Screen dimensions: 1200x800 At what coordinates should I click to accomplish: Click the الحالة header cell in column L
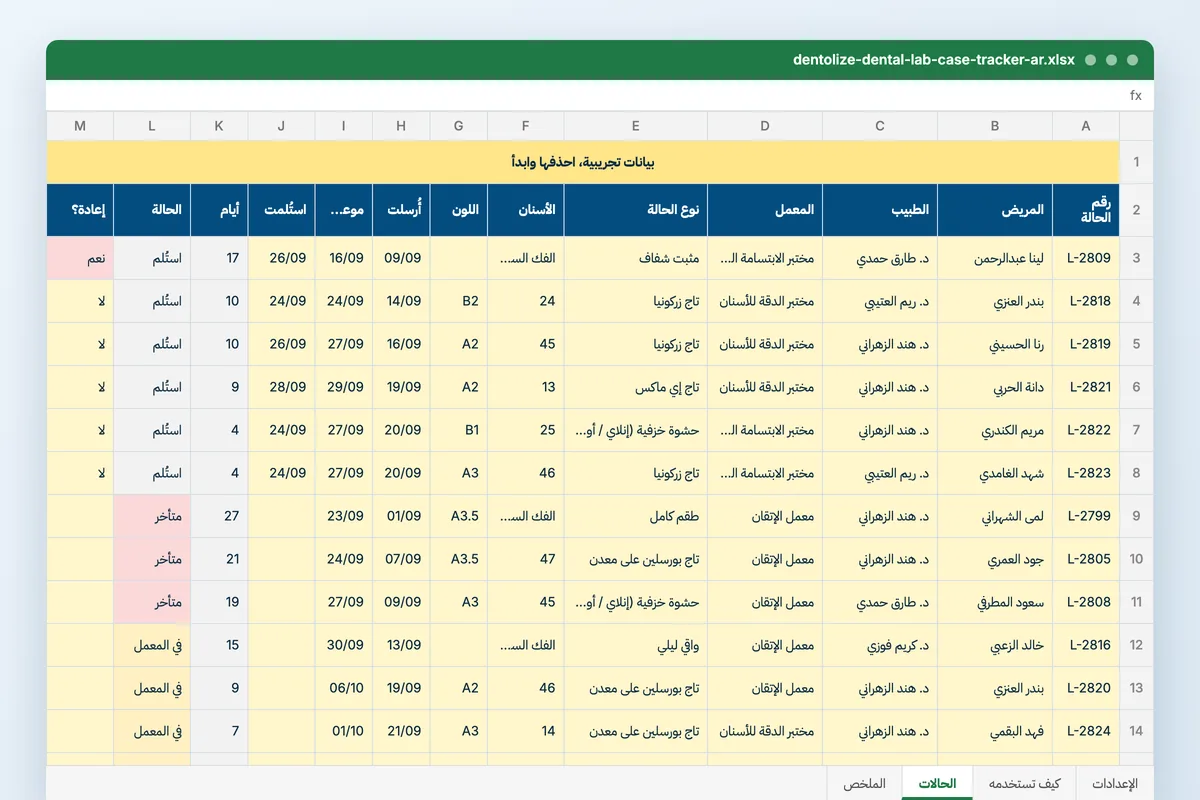tap(151, 210)
